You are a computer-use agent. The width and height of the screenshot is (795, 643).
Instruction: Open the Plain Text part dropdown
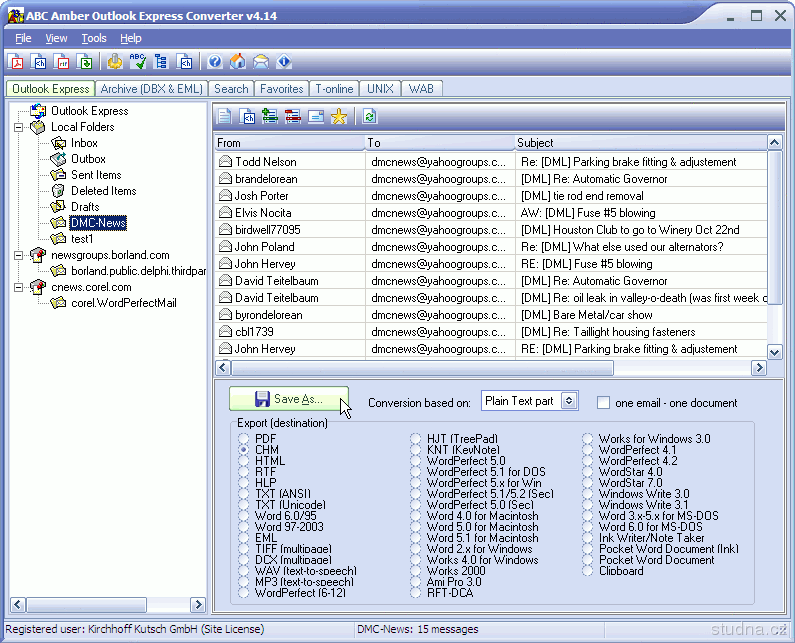tap(569, 401)
